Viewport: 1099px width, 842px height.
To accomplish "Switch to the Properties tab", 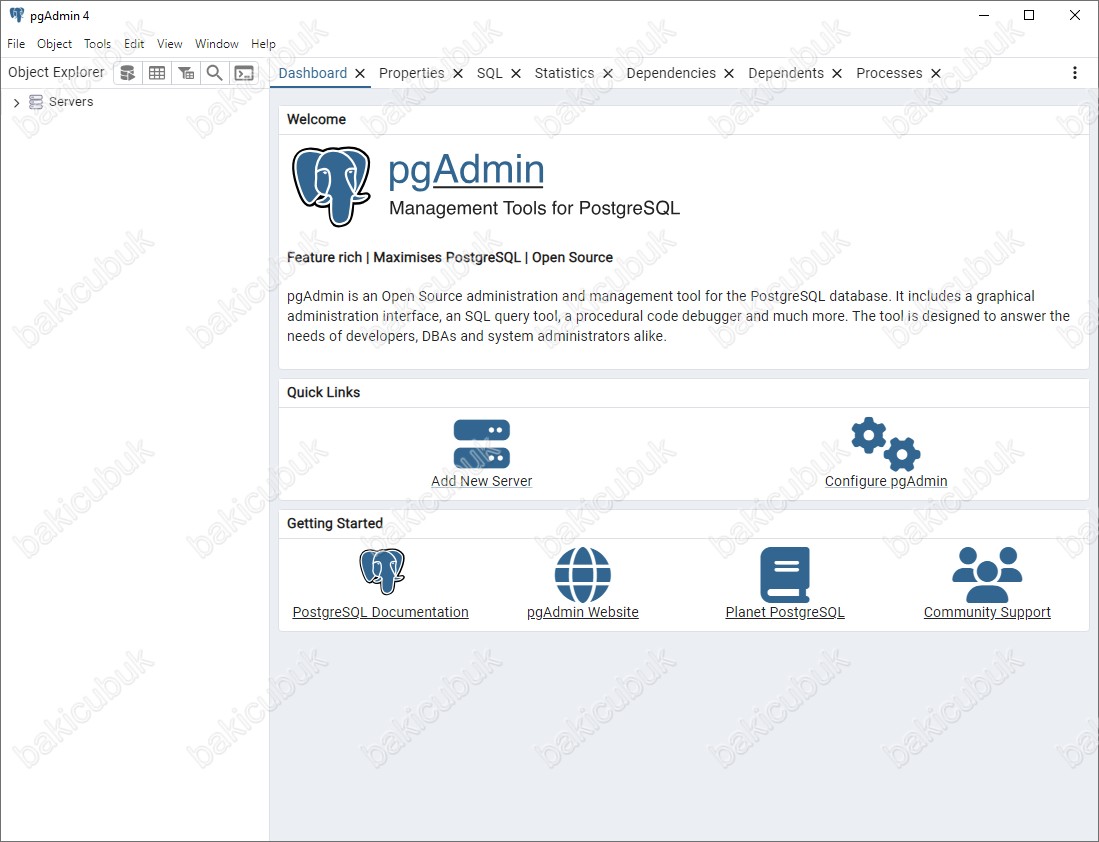I will 411,73.
